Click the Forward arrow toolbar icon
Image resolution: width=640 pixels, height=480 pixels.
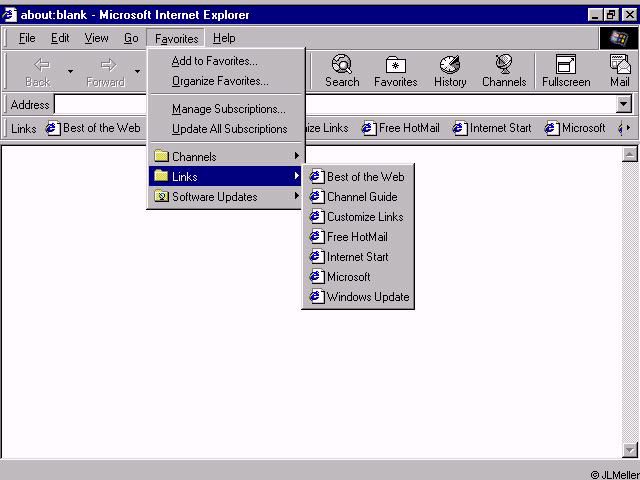(x=108, y=64)
